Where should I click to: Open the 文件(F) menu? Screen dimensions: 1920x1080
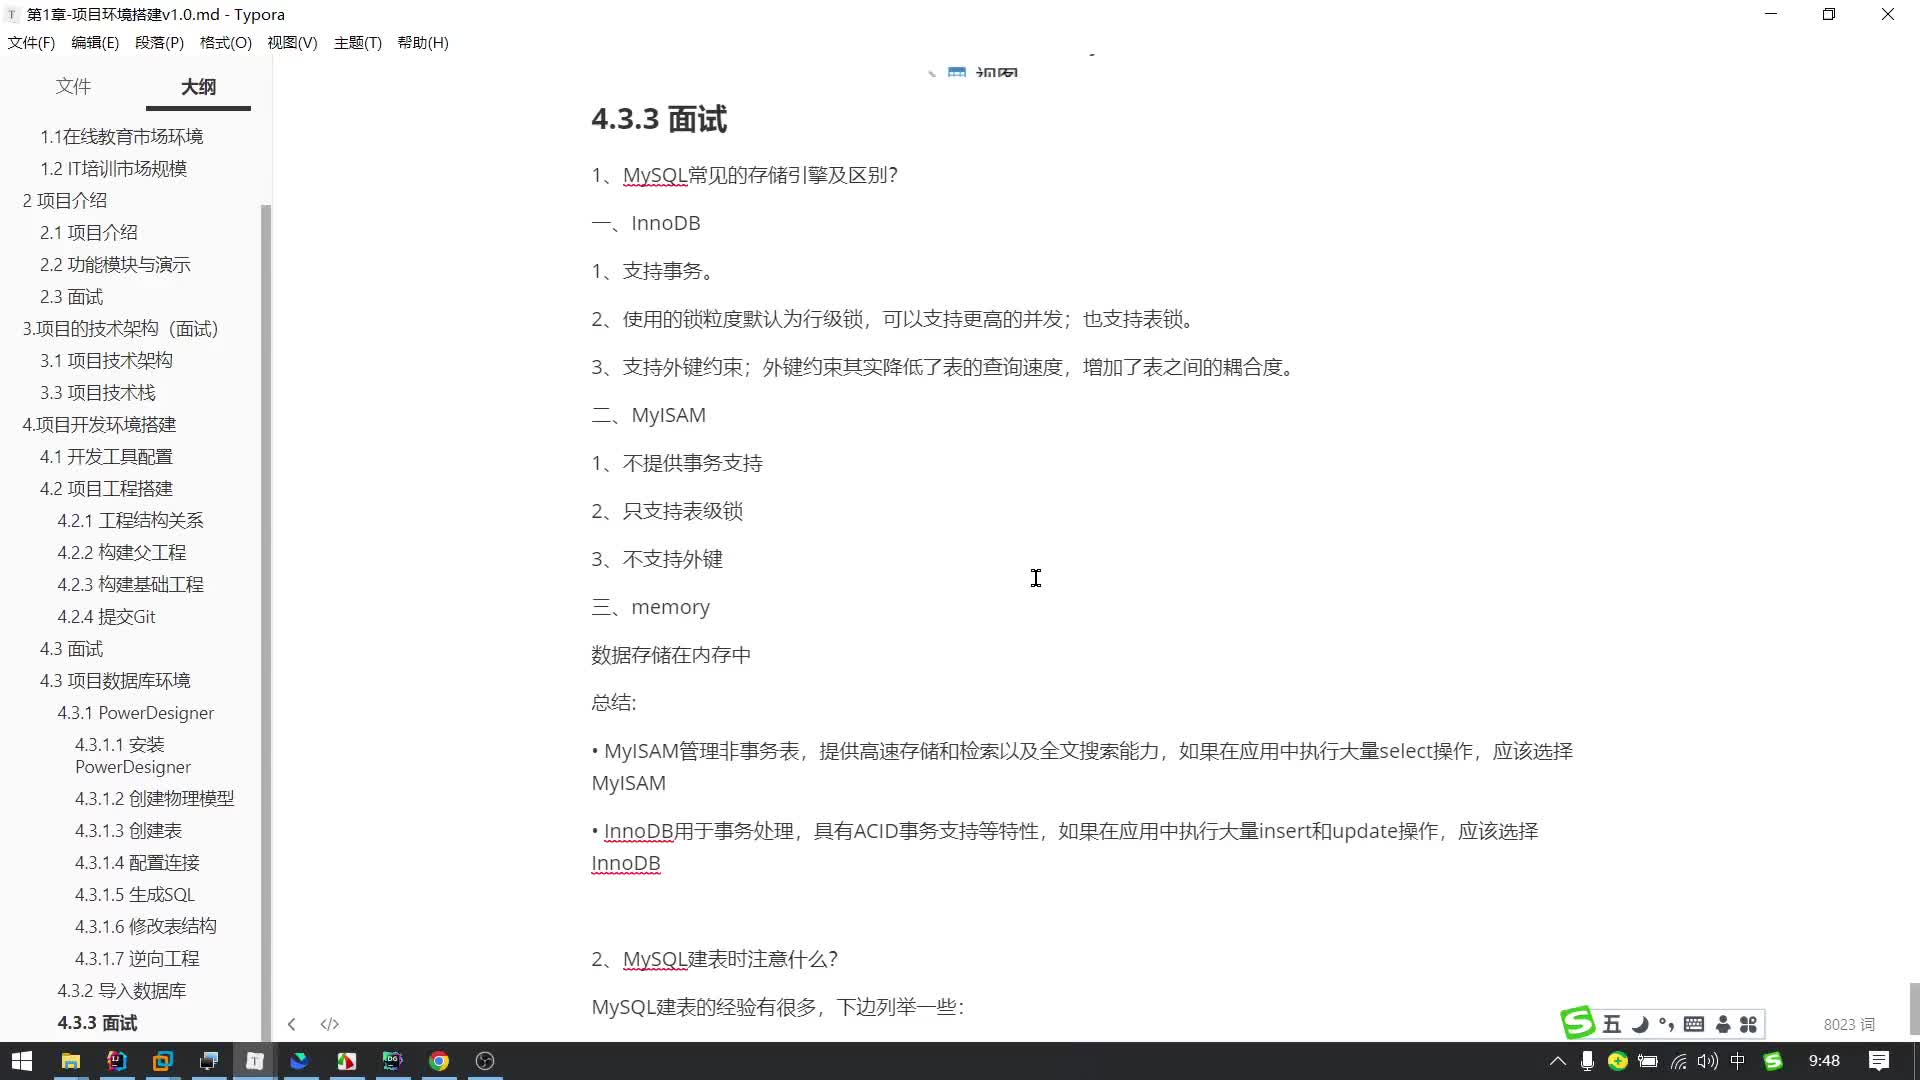coord(31,43)
